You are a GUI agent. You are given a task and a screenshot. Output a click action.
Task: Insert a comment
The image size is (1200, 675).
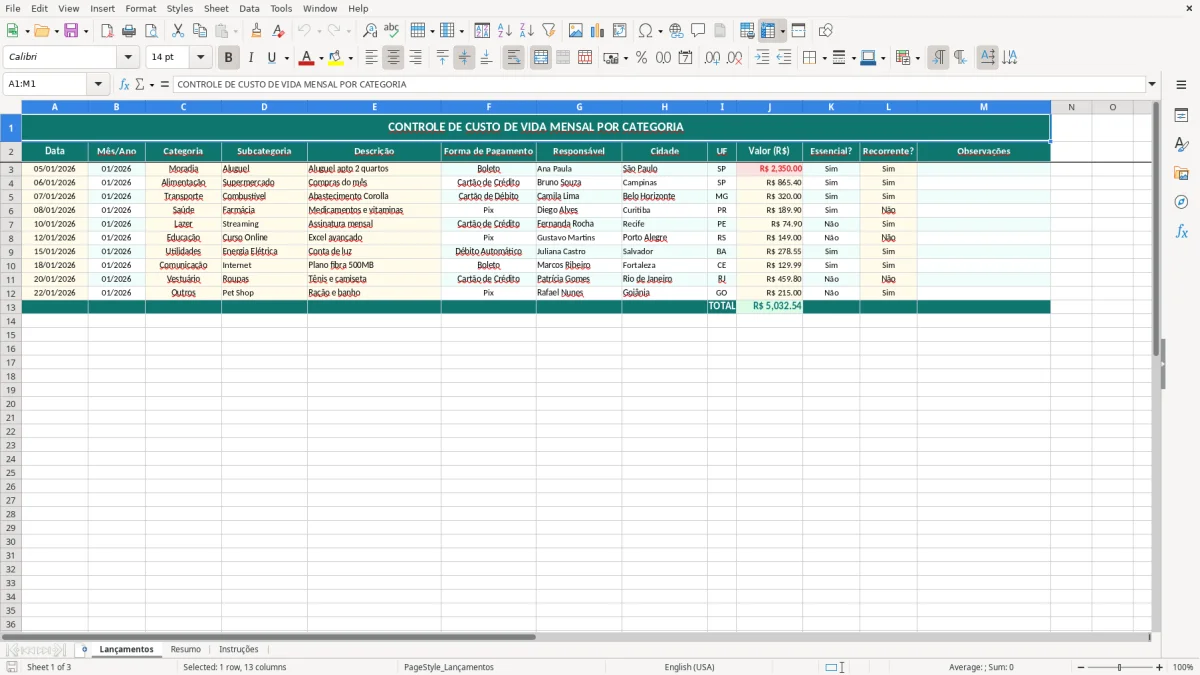point(698,31)
